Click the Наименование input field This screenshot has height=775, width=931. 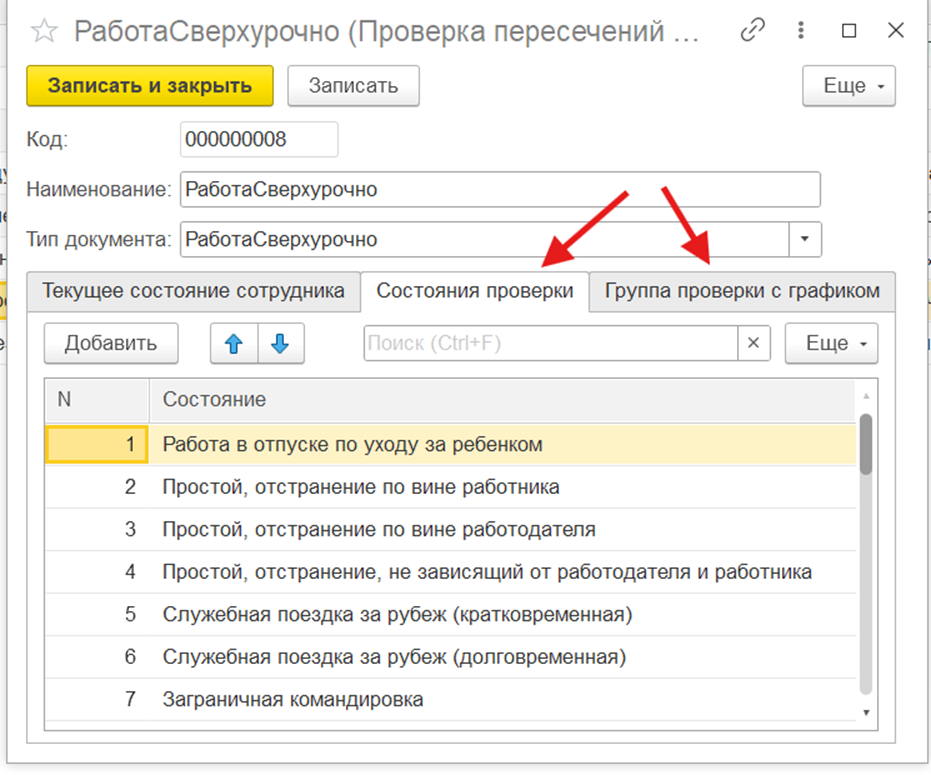pos(499,189)
